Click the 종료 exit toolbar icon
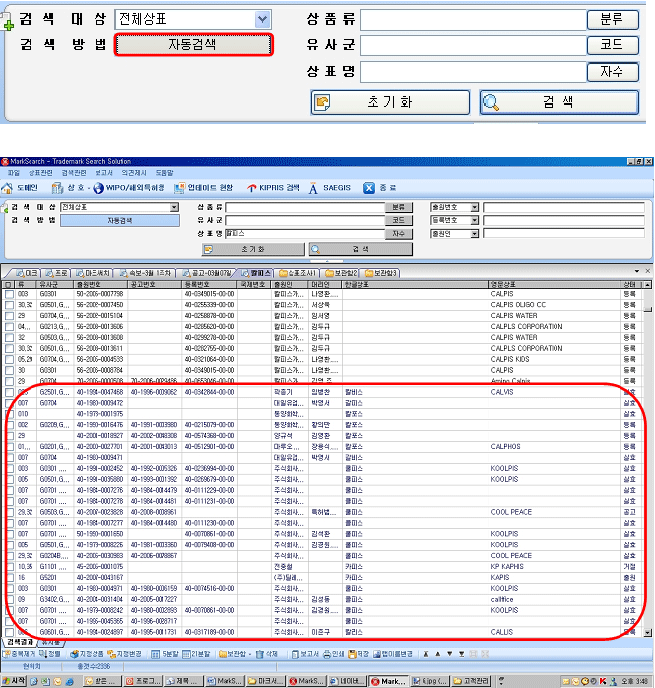 [x=369, y=188]
